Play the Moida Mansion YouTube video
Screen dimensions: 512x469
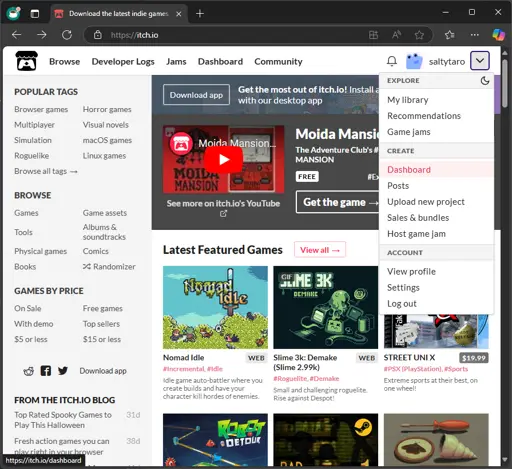(224, 160)
